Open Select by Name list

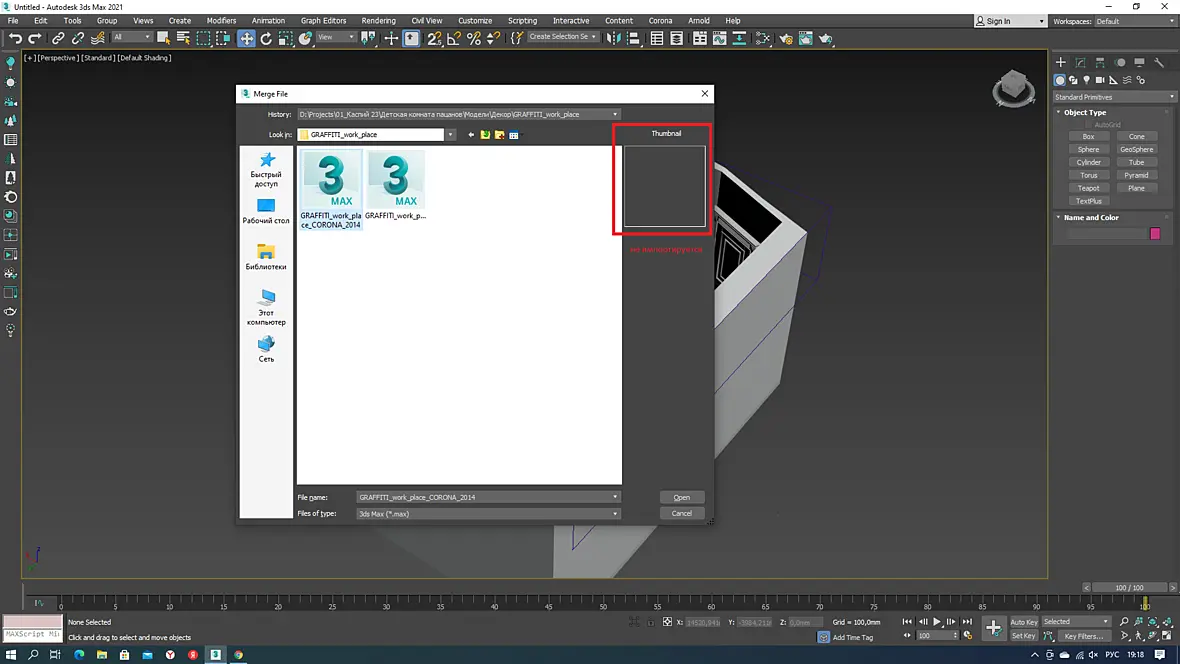(183, 38)
